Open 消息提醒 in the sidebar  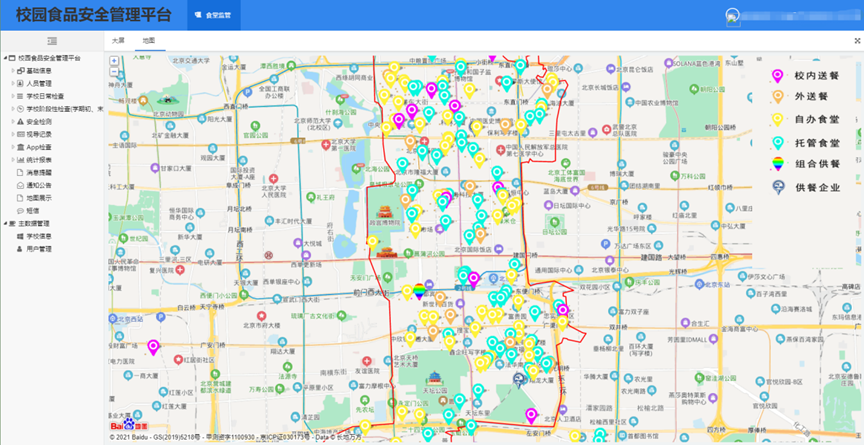(x=40, y=172)
